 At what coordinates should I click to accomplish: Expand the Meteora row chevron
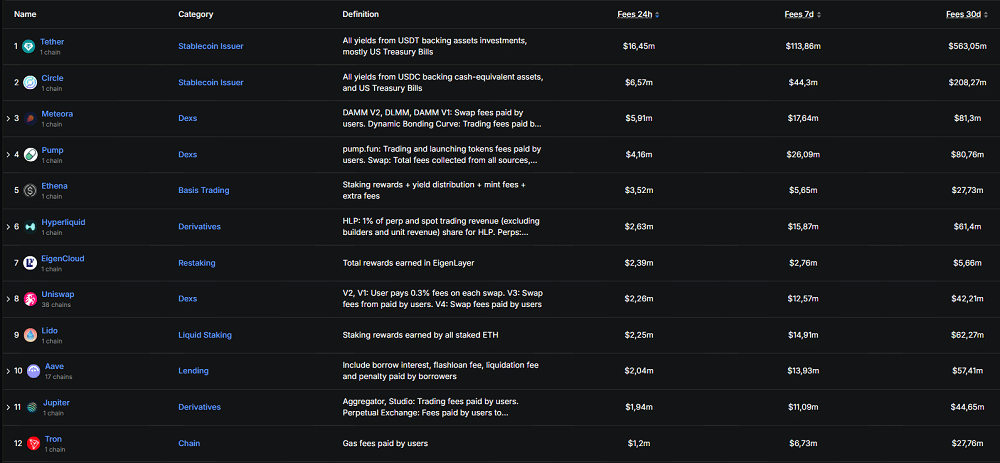[8, 119]
